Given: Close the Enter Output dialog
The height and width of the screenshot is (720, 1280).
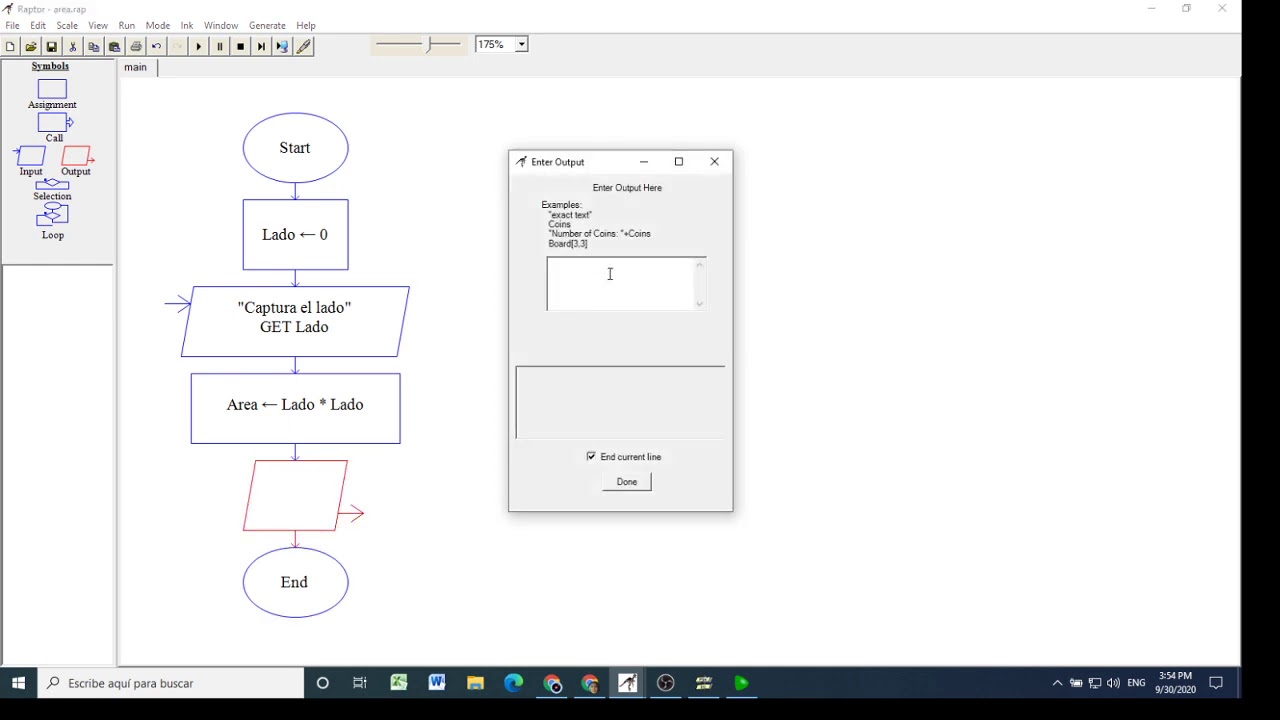Looking at the screenshot, I should pos(714,161).
